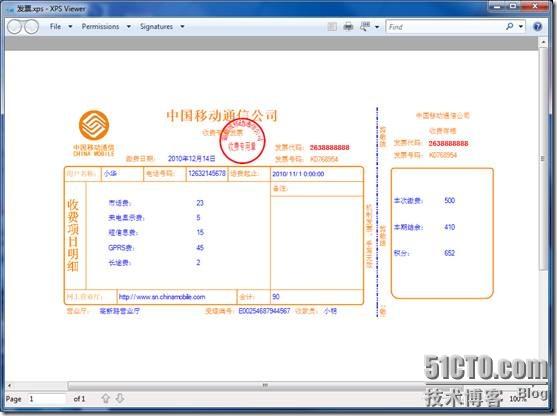Viewport: 557px width, 416px height.
Task: Open the Signatures menu
Action: coord(156,27)
